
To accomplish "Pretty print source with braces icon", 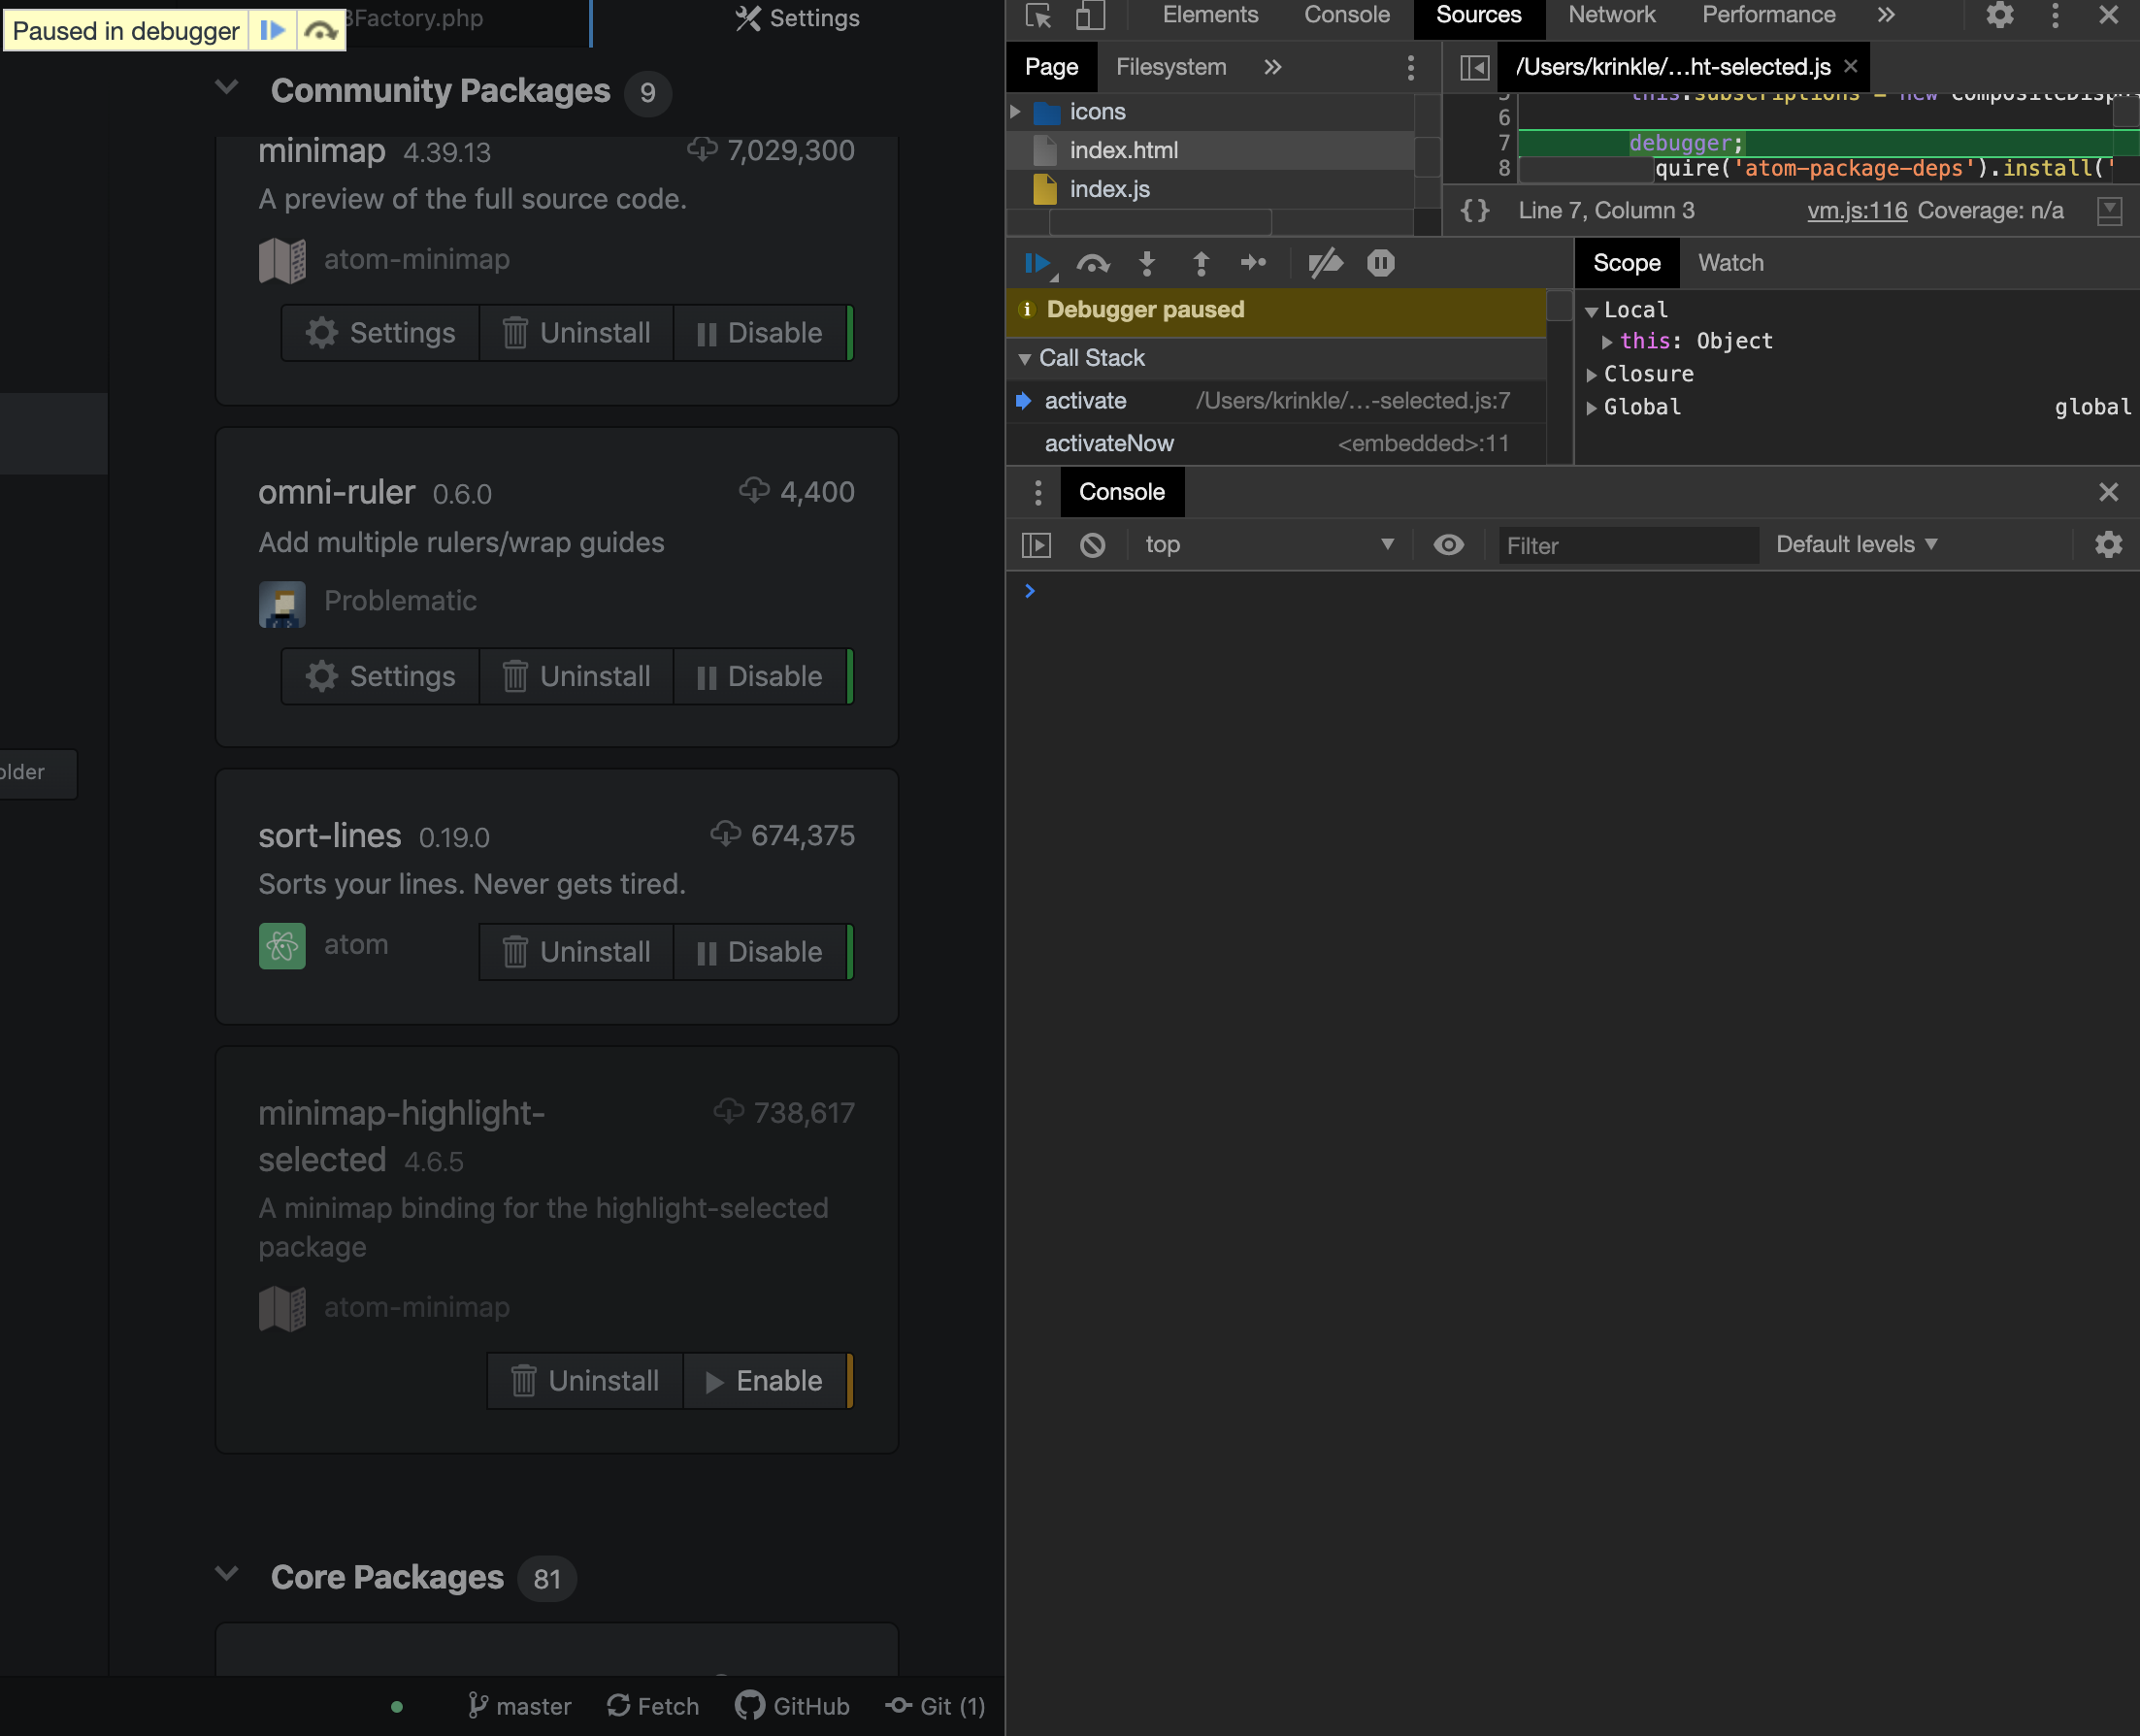I will pos(1475,211).
